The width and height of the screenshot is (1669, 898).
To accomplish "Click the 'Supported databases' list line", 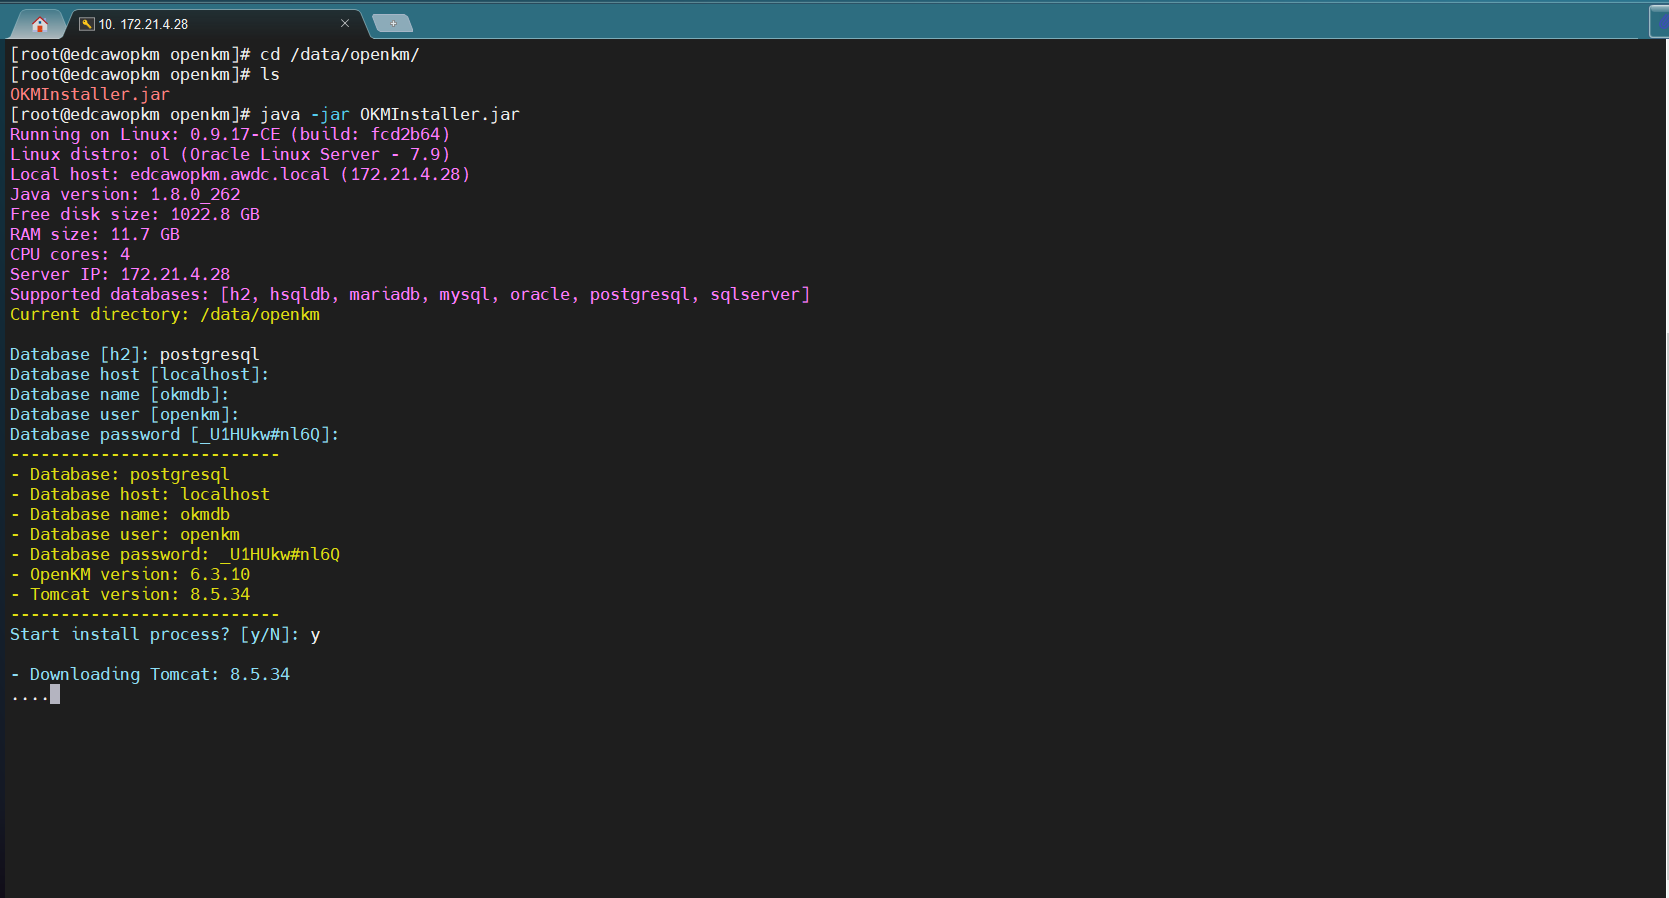I will [x=410, y=294].
